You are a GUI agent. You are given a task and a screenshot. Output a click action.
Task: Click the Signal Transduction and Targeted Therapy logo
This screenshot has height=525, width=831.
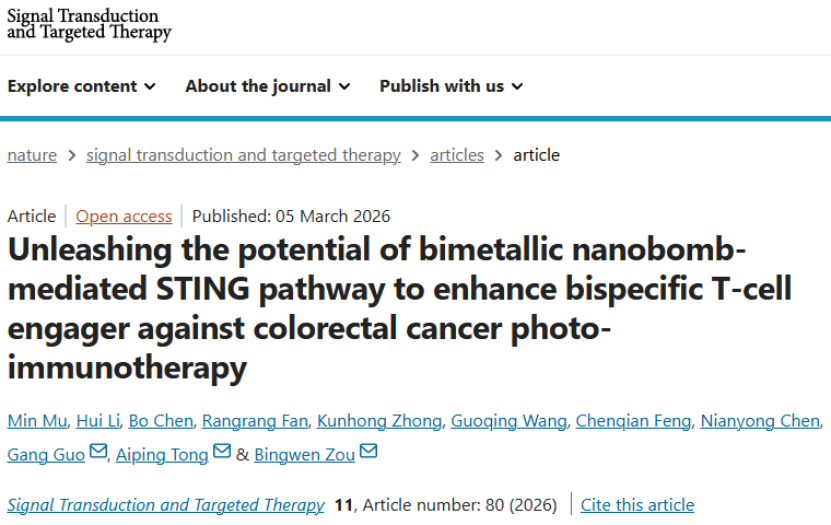(88, 24)
